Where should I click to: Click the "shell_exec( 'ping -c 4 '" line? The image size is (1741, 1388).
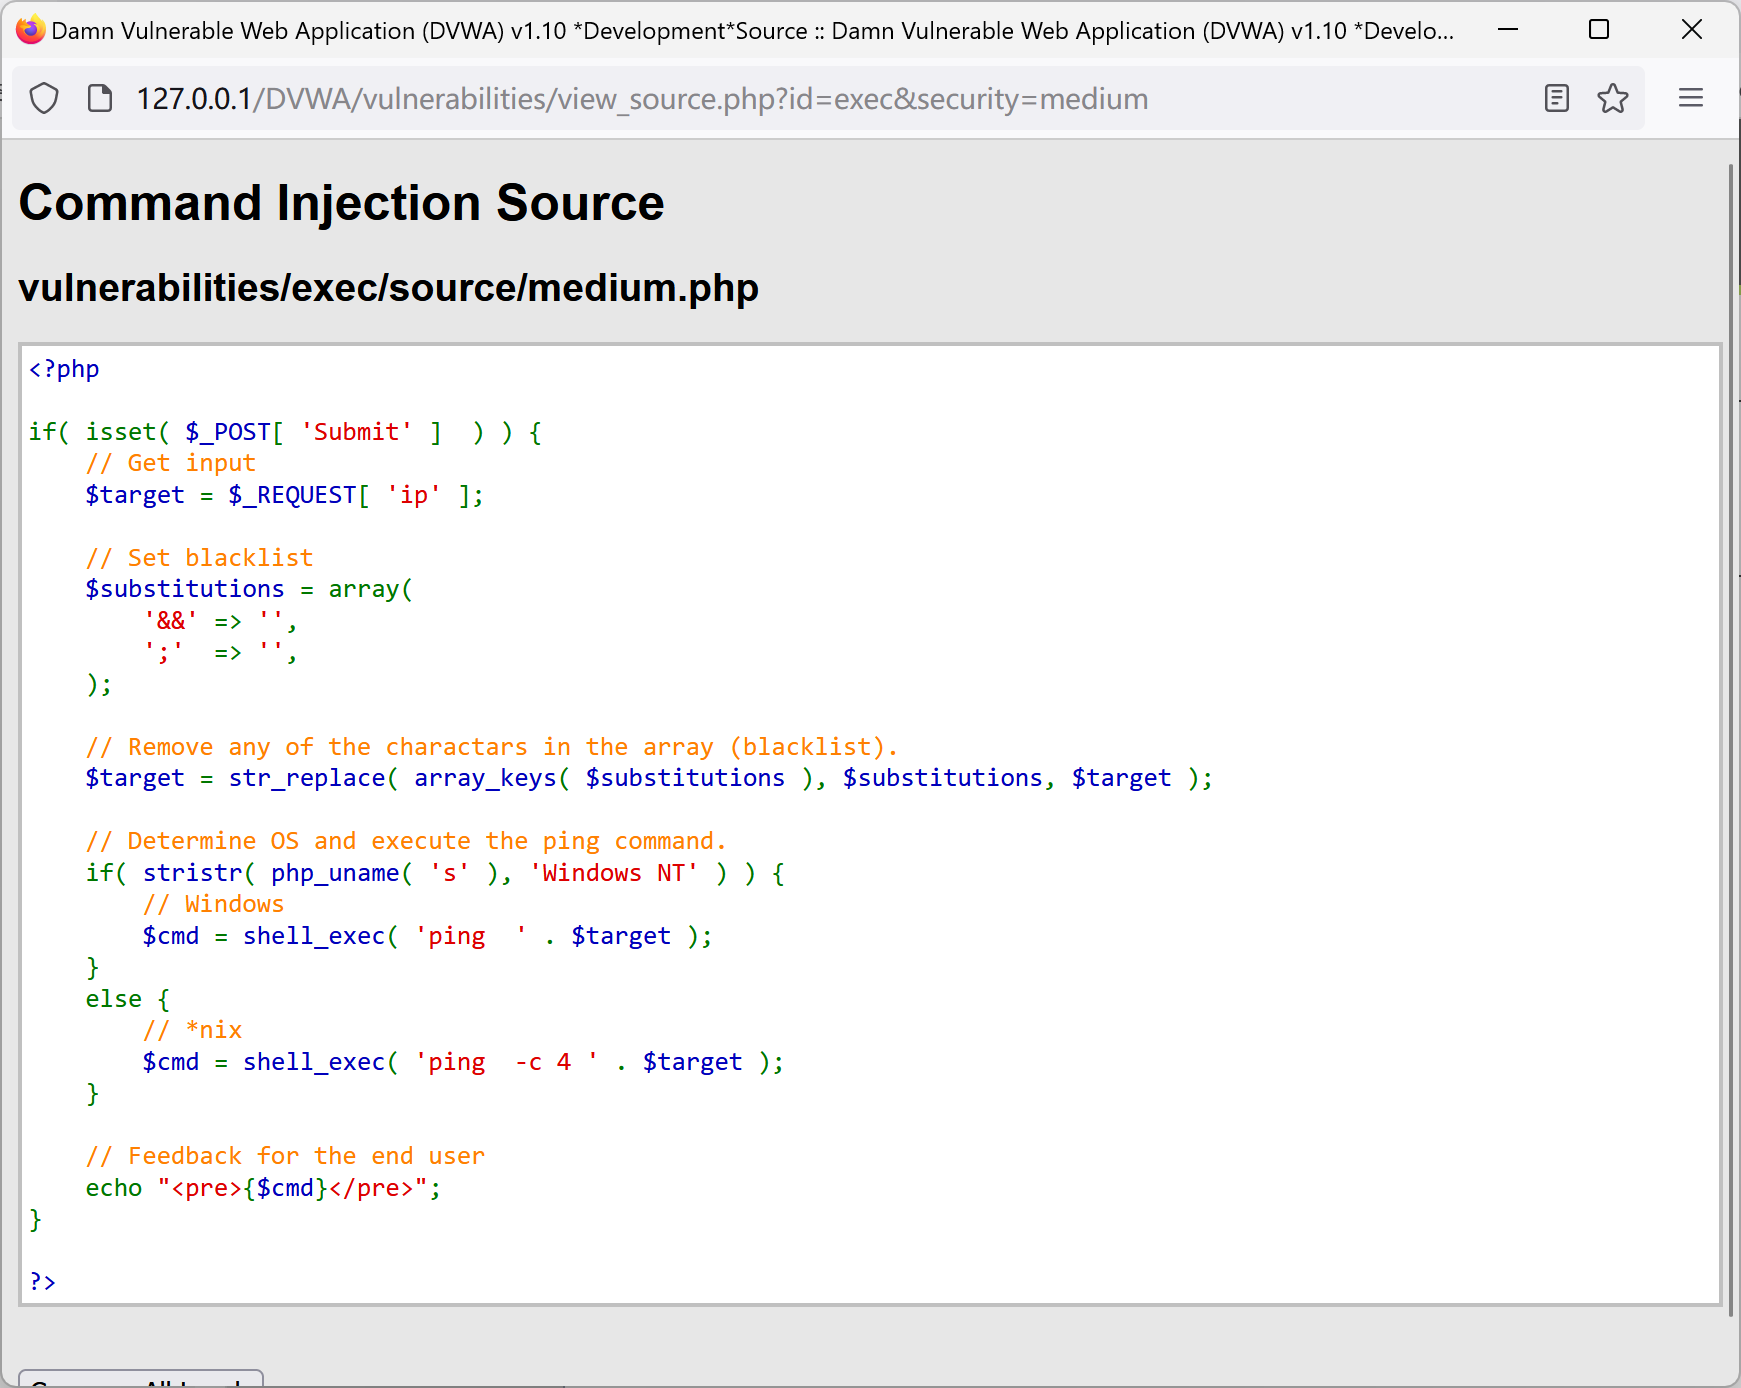(463, 1062)
